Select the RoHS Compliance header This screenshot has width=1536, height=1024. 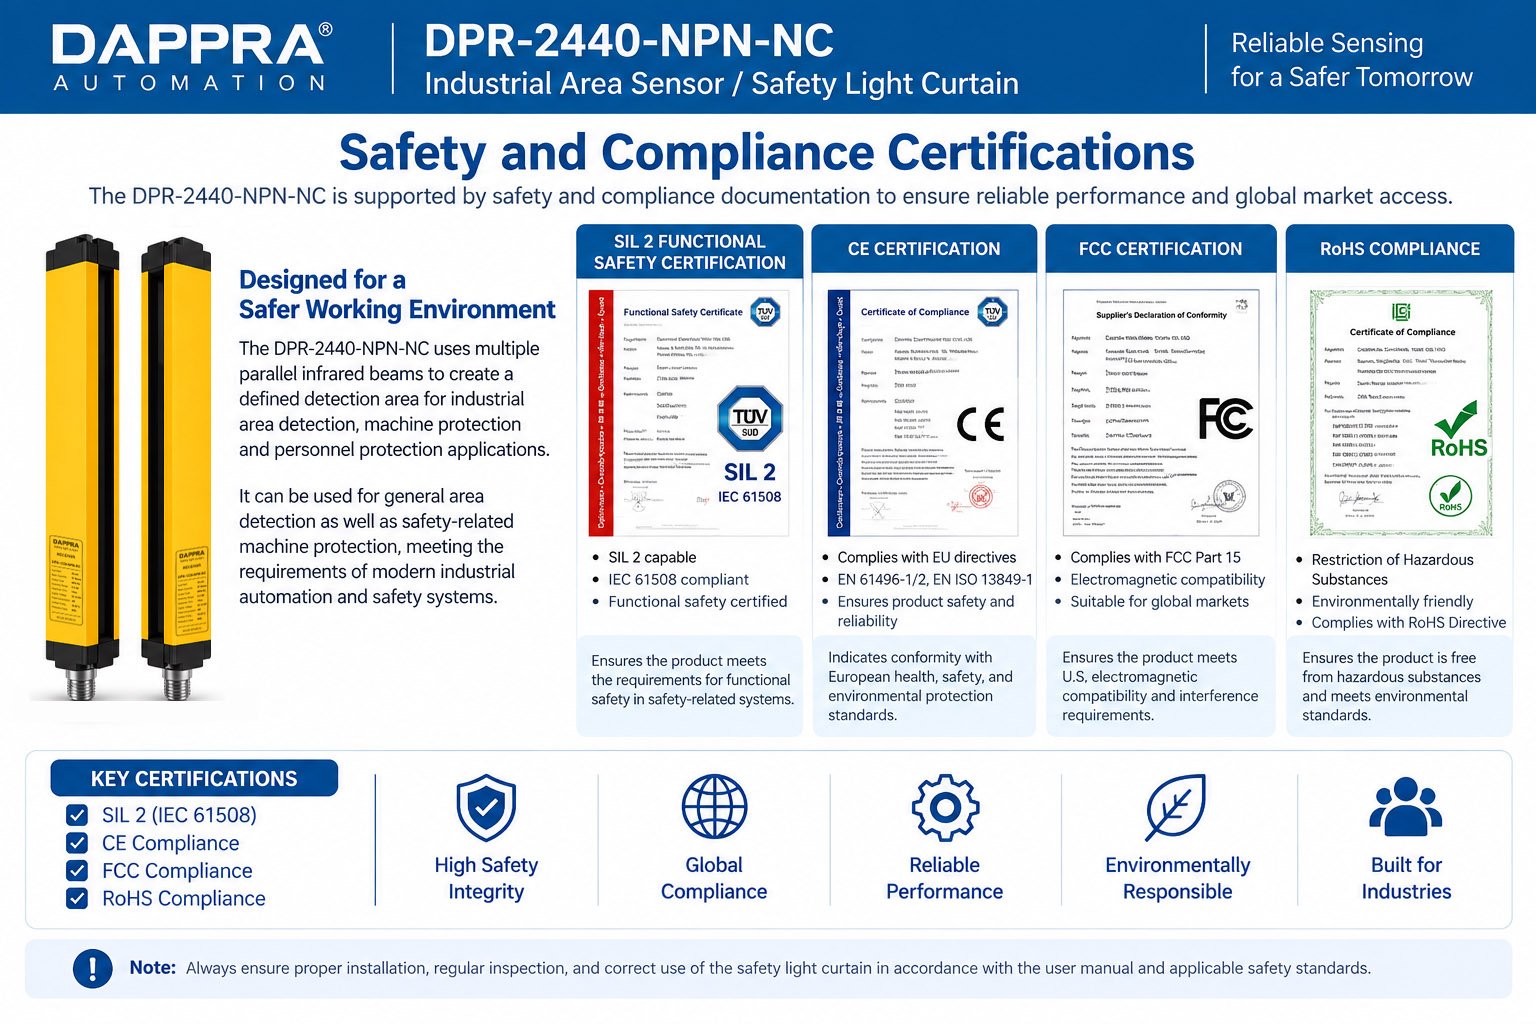(x=1400, y=249)
